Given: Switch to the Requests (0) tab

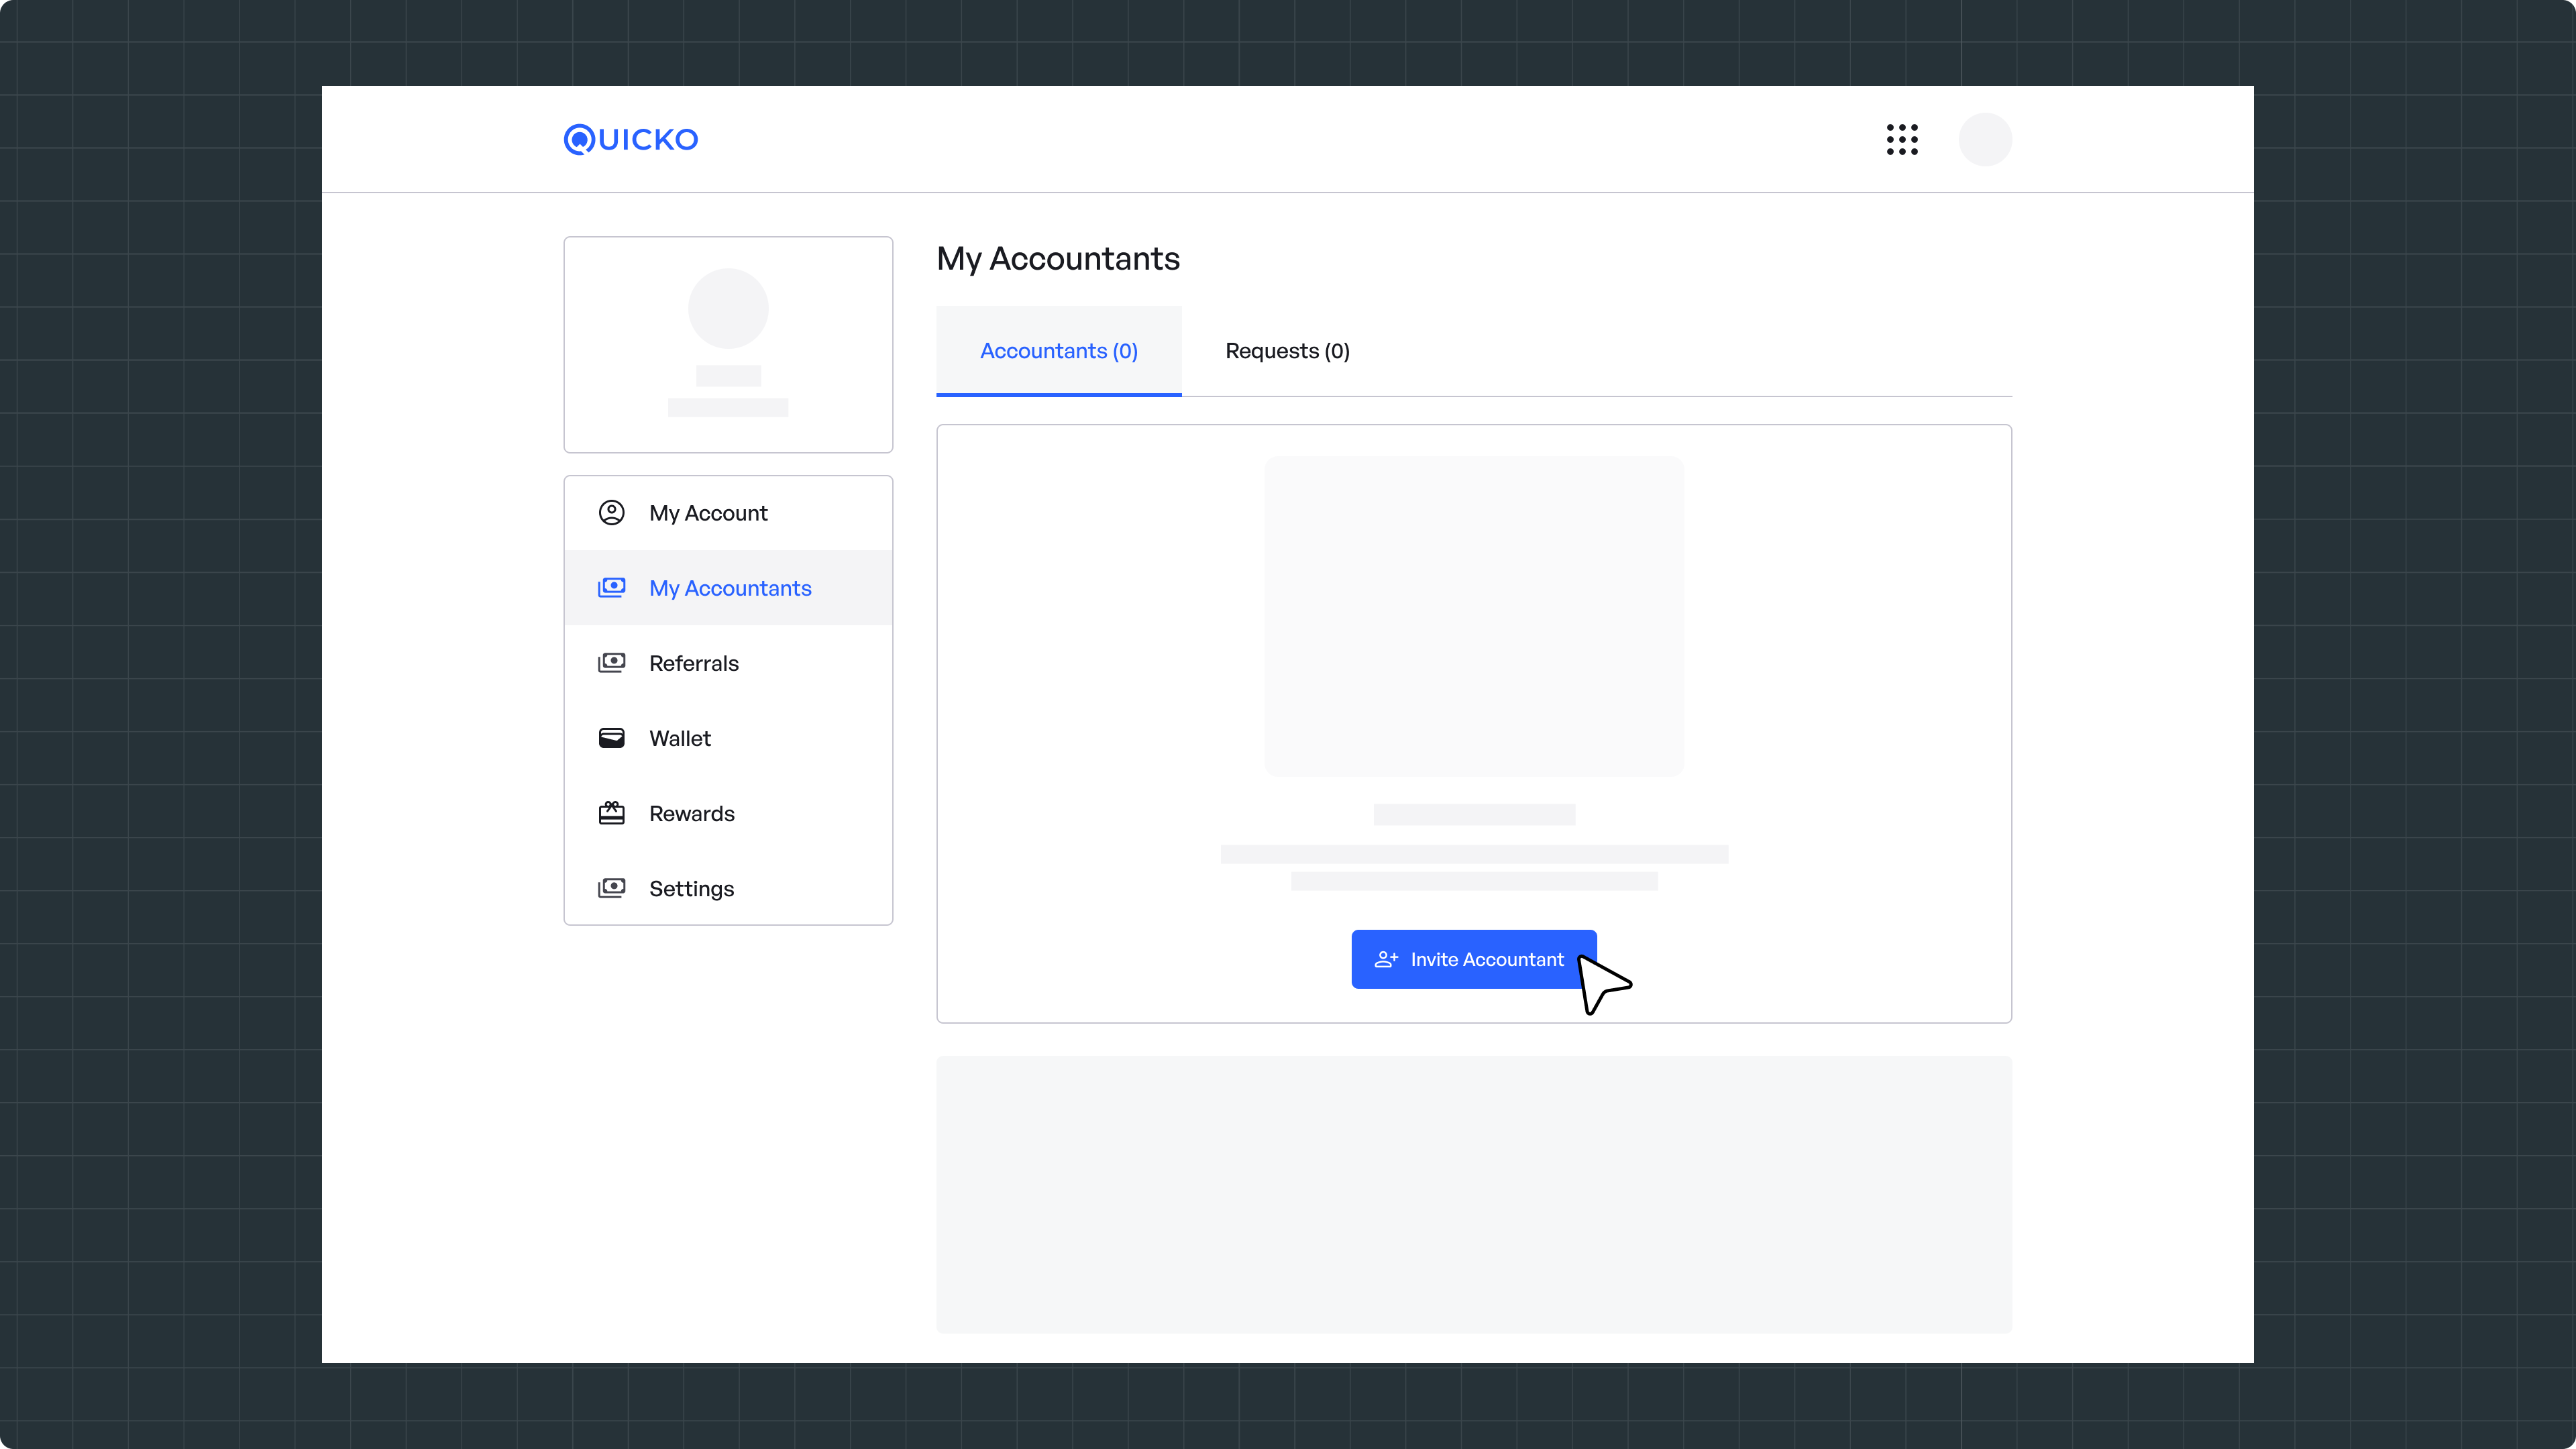Looking at the screenshot, I should [1287, 351].
